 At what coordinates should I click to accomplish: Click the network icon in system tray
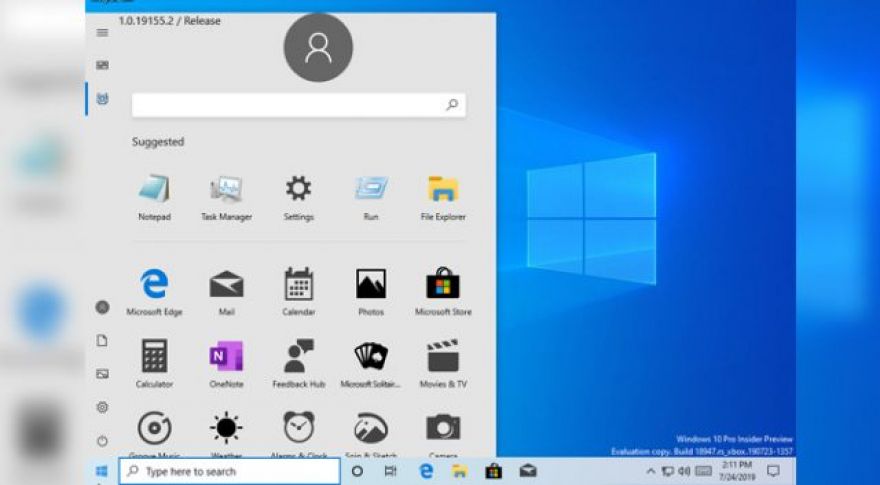click(668, 472)
